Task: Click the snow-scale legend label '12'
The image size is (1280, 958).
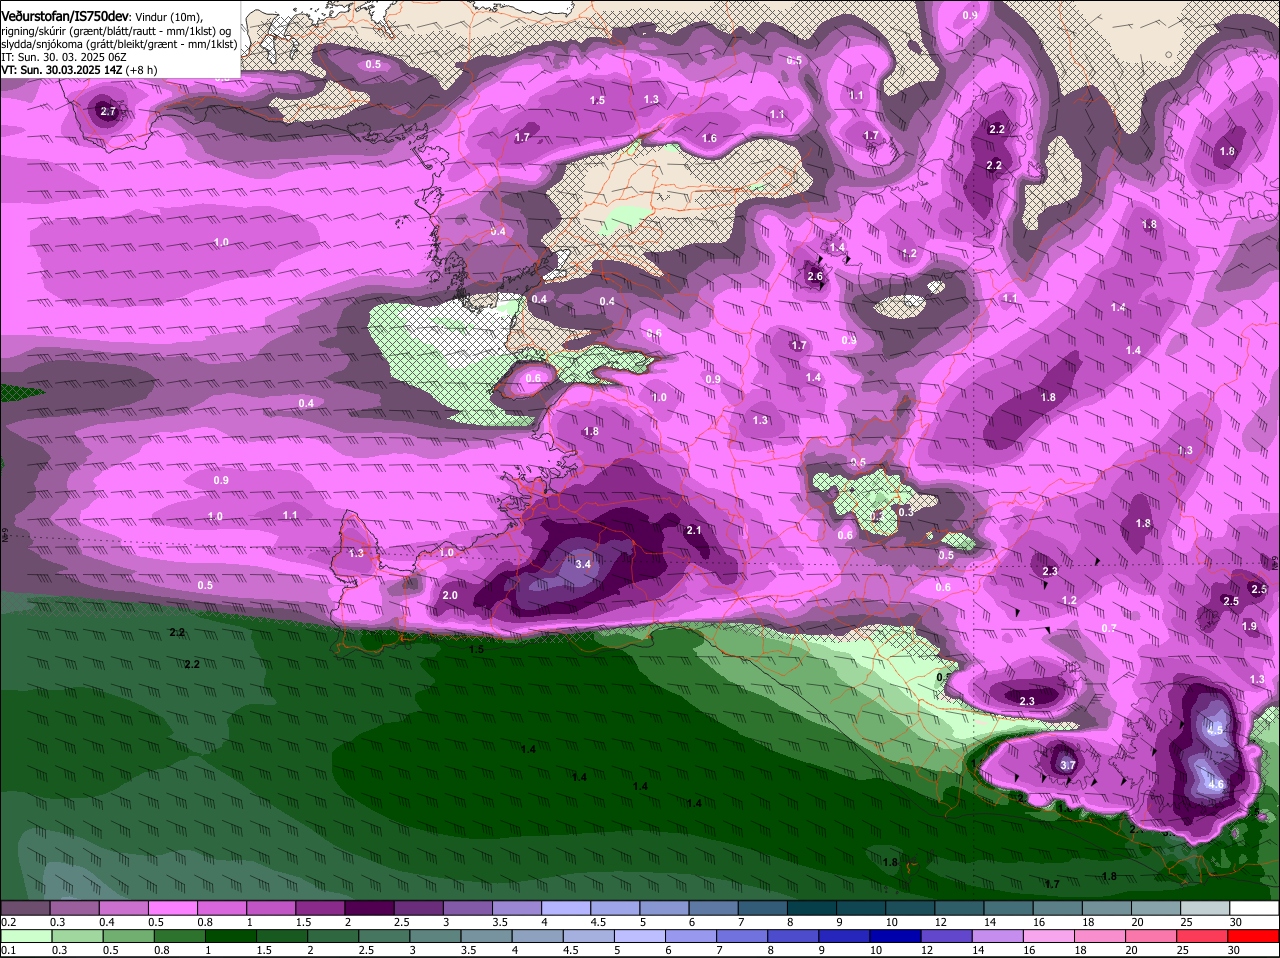Action: click(940, 922)
